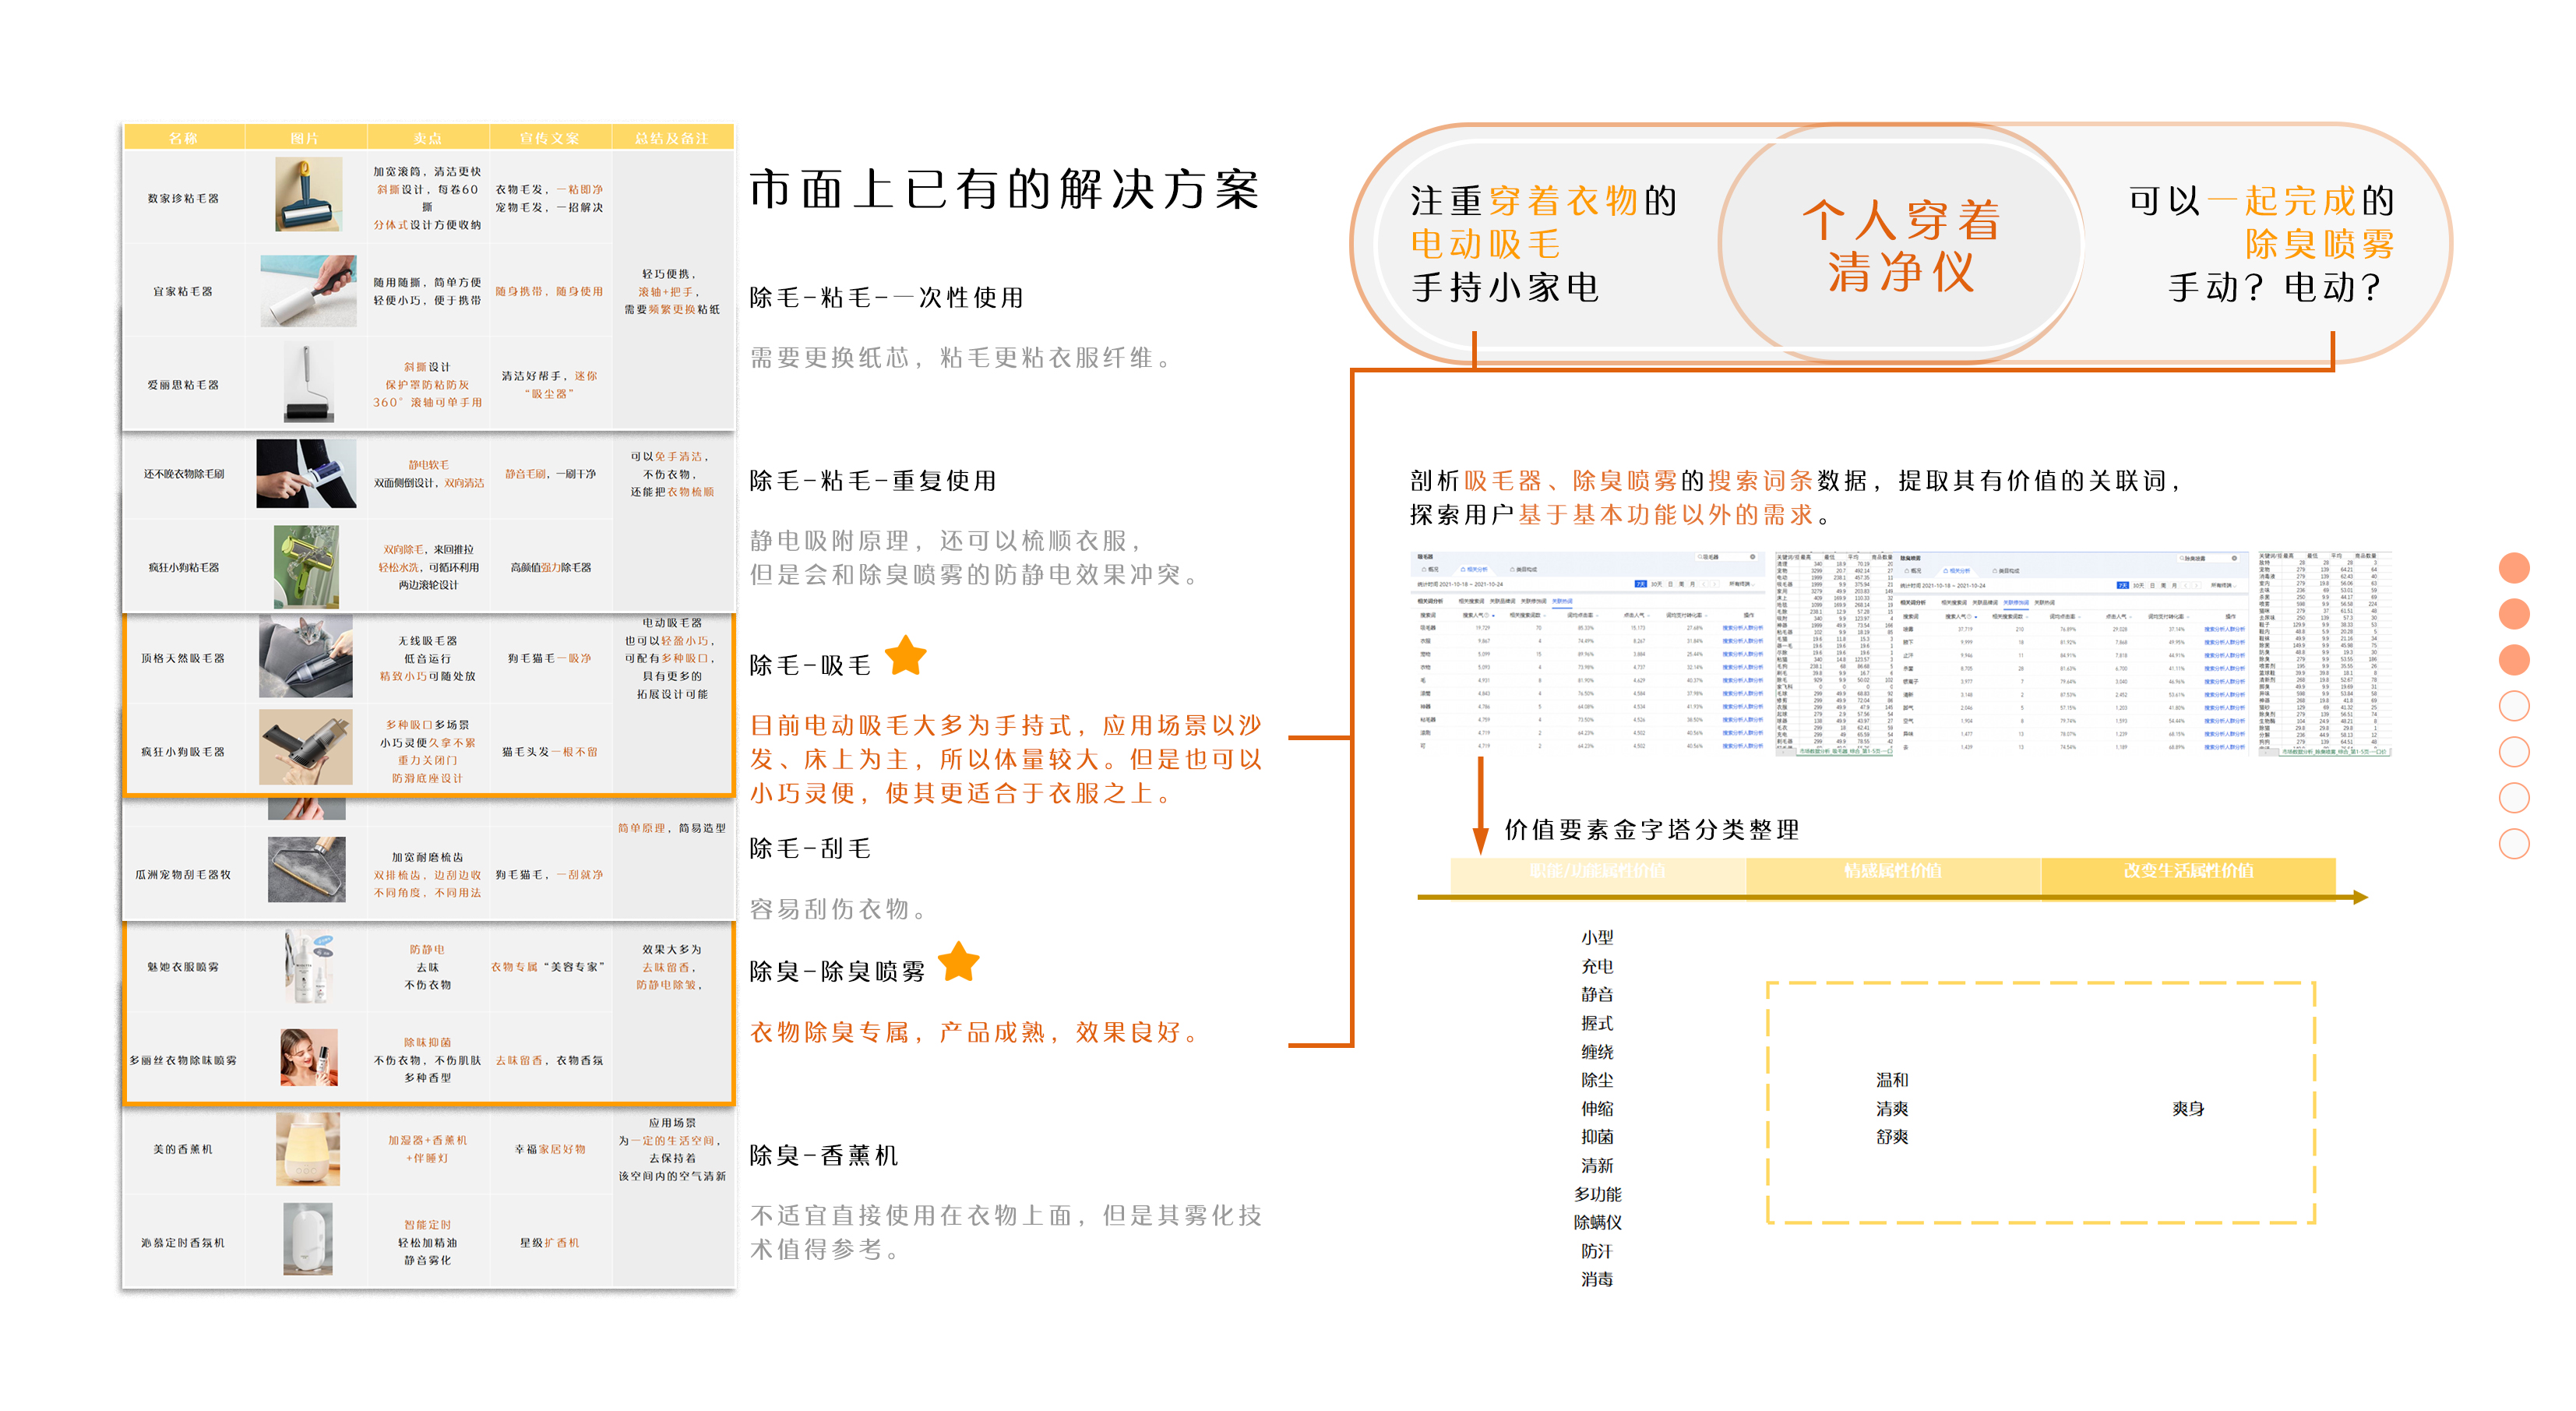Click the 总结及备注 table column header
This screenshot has height=1411, width=2576.
(x=671, y=138)
